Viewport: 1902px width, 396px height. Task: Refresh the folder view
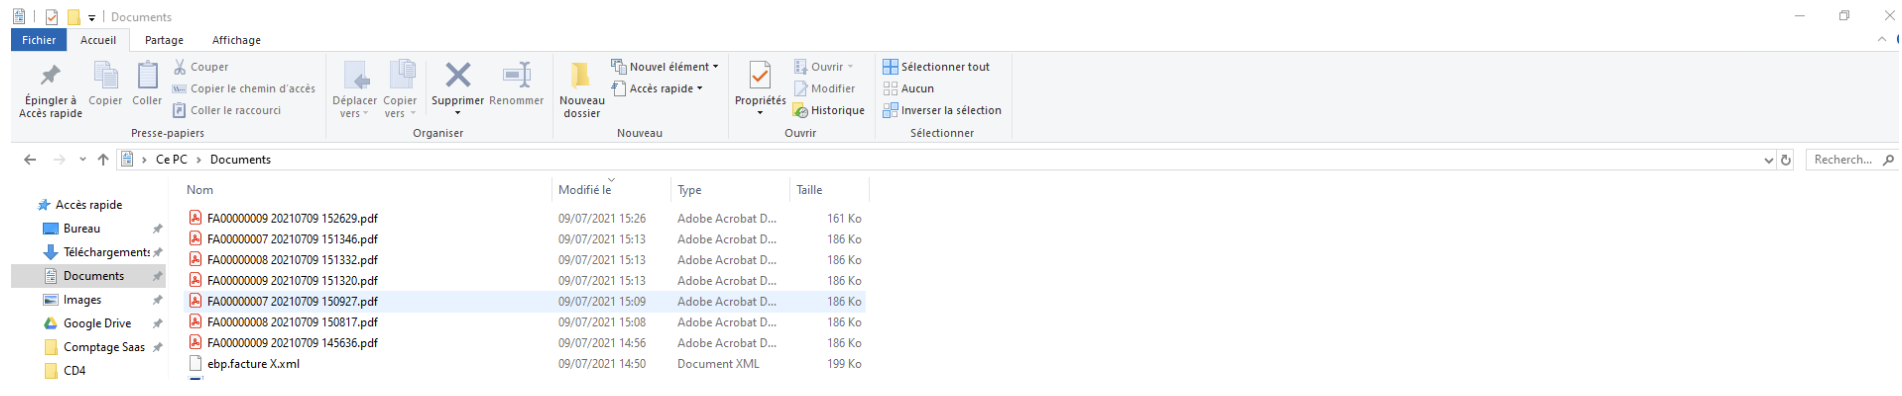point(1786,160)
